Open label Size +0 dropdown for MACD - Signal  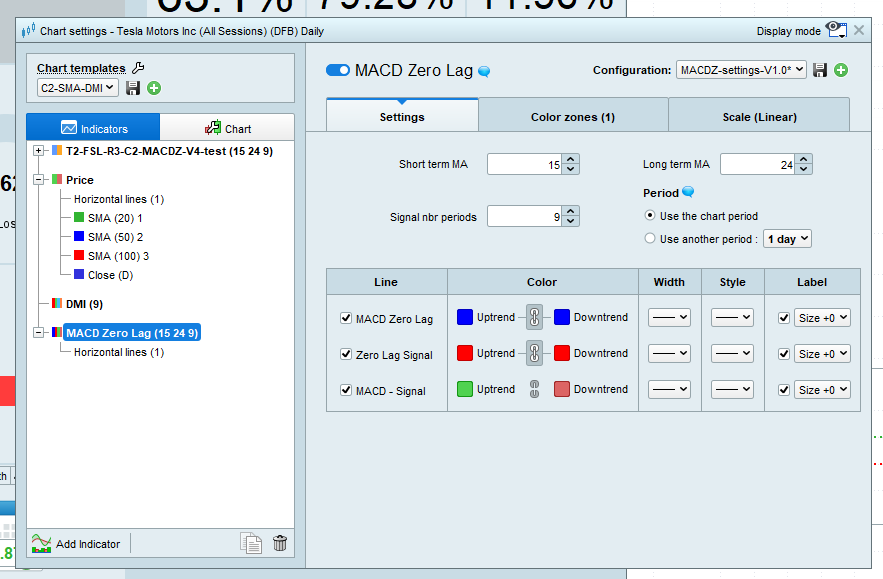pos(822,389)
